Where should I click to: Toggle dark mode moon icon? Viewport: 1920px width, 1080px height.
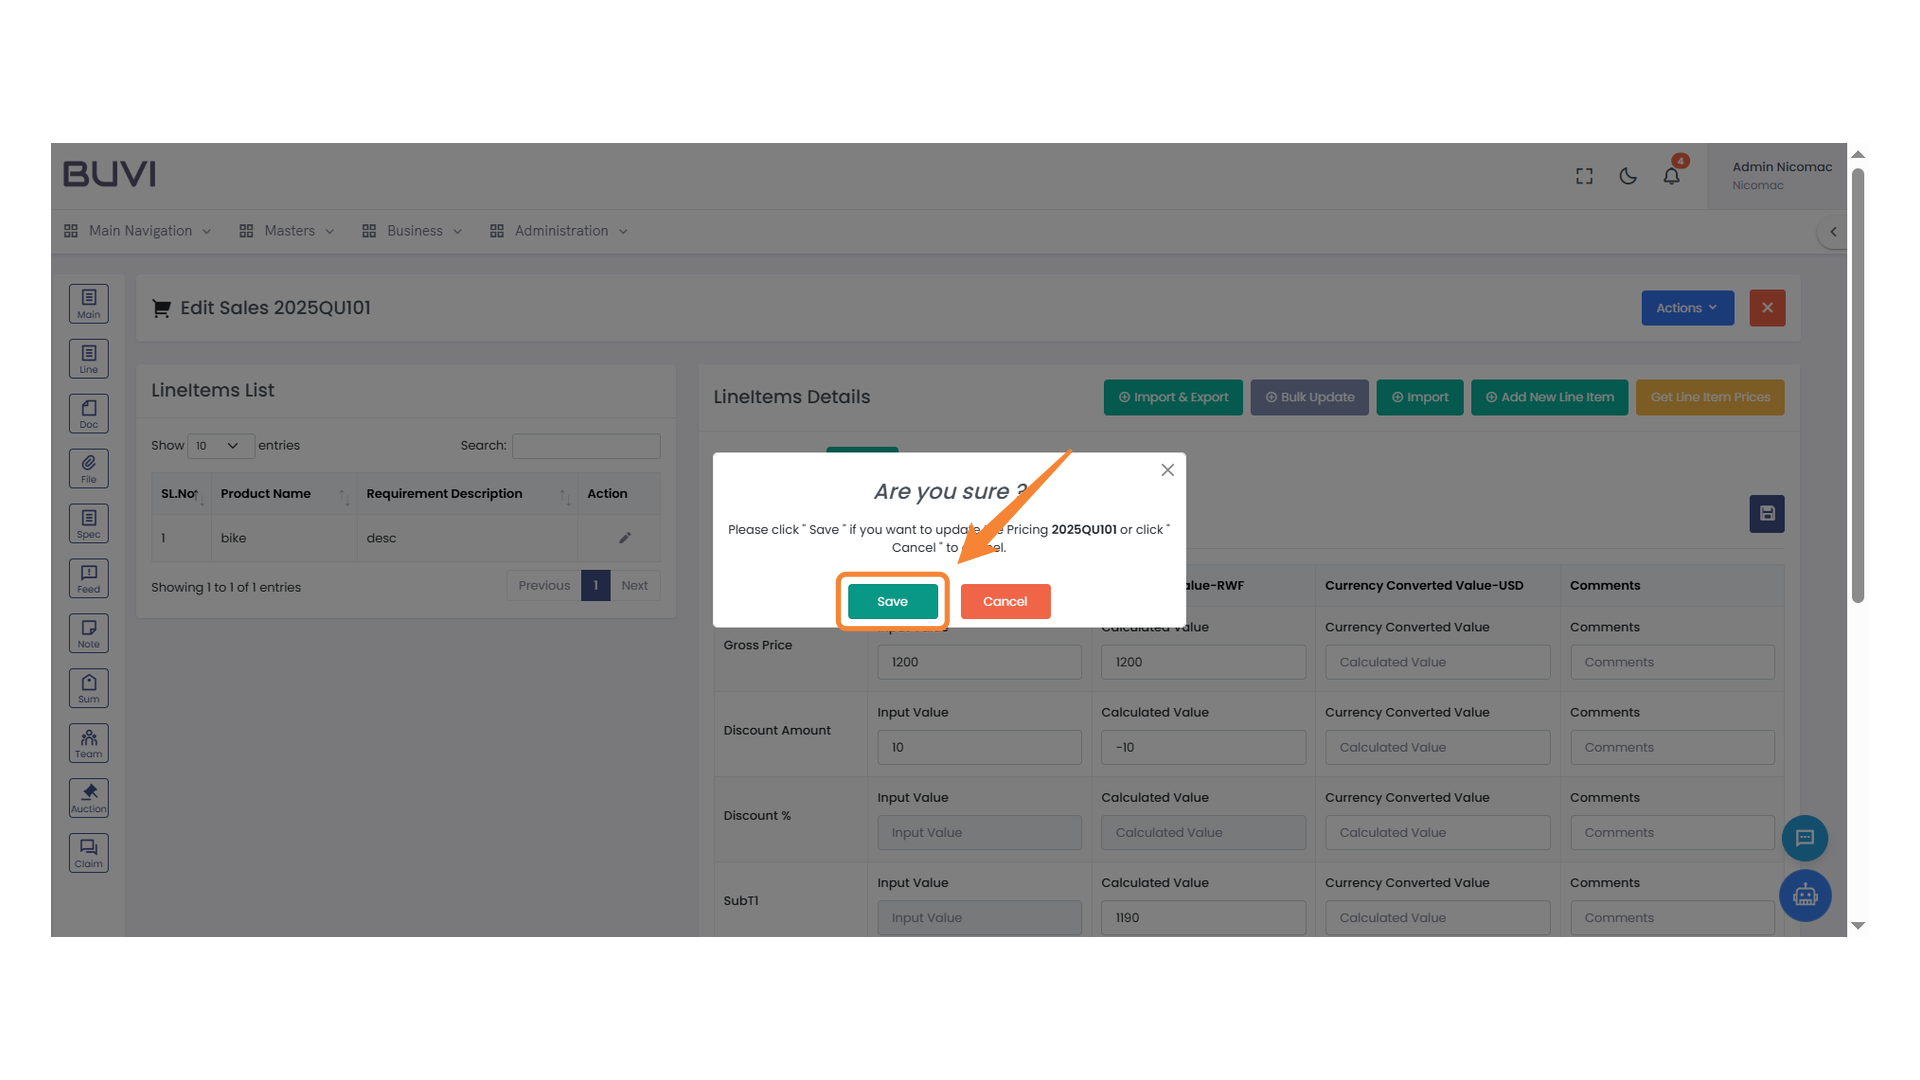tap(1627, 176)
